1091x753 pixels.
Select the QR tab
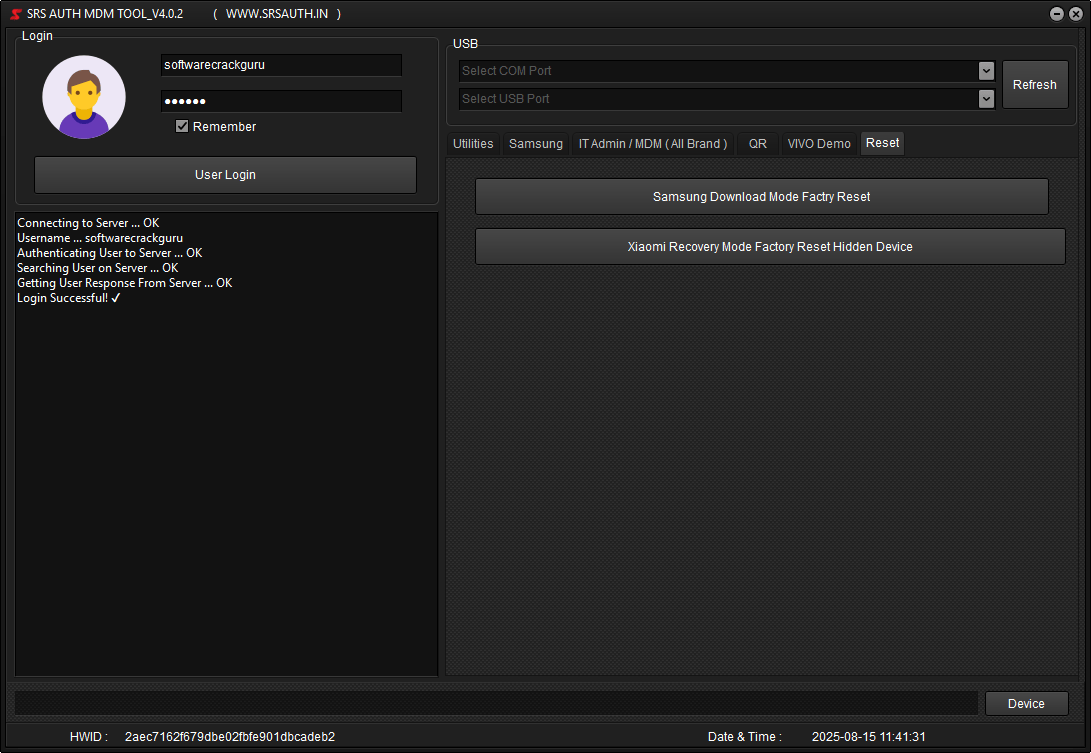coord(757,143)
